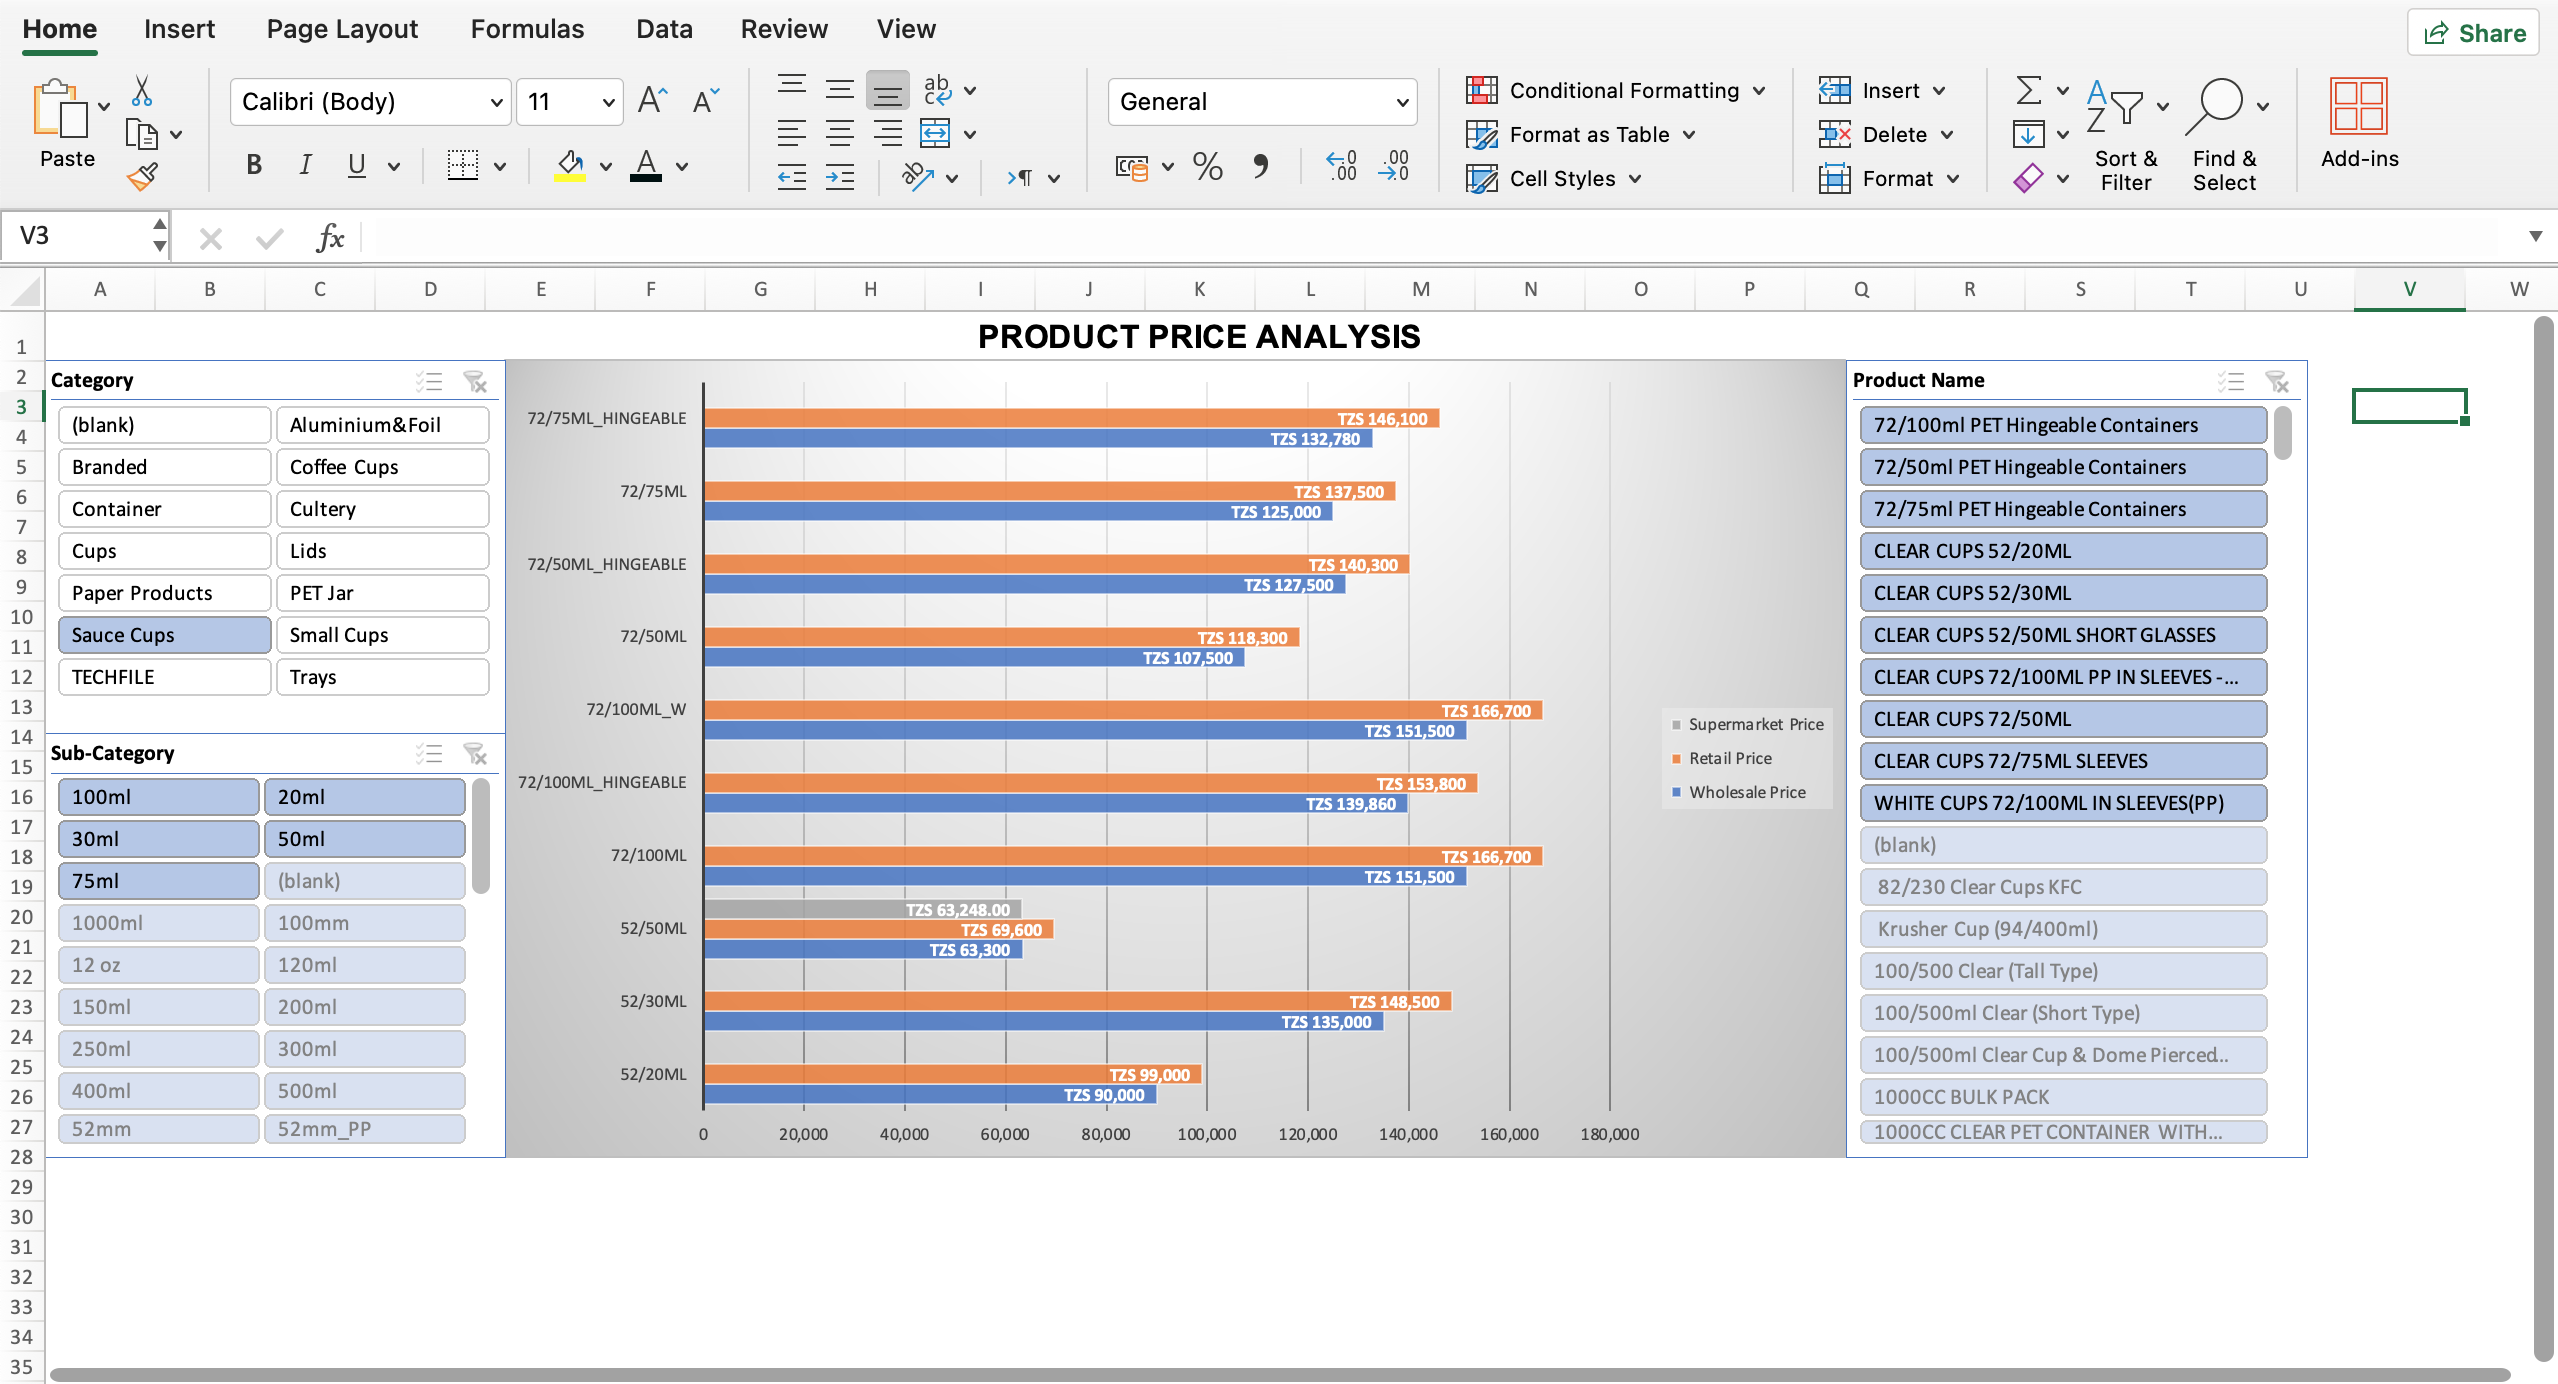Open Sort & Filter tools
Image resolution: width=2558 pixels, height=1384 pixels.
click(x=2125, y=133)
